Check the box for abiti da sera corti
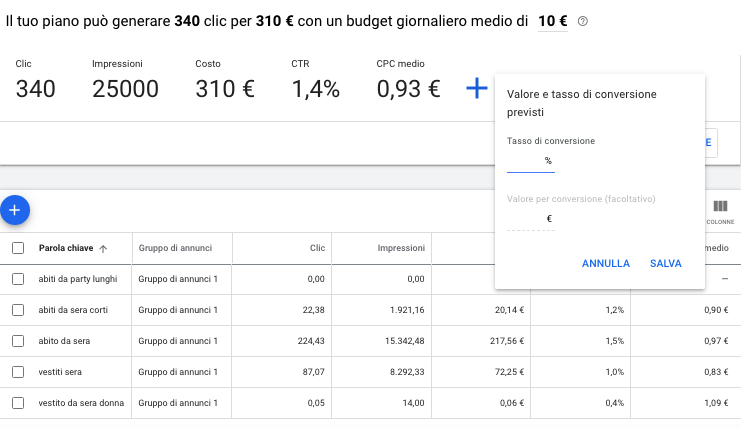Screen dimensions: 741x428 click(x=18, y=310)
